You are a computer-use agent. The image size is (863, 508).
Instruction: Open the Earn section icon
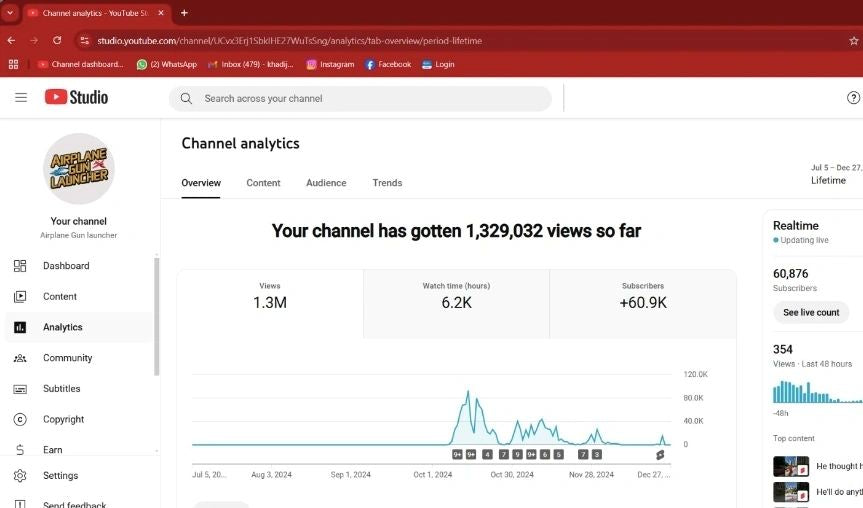tap(20, 450)
